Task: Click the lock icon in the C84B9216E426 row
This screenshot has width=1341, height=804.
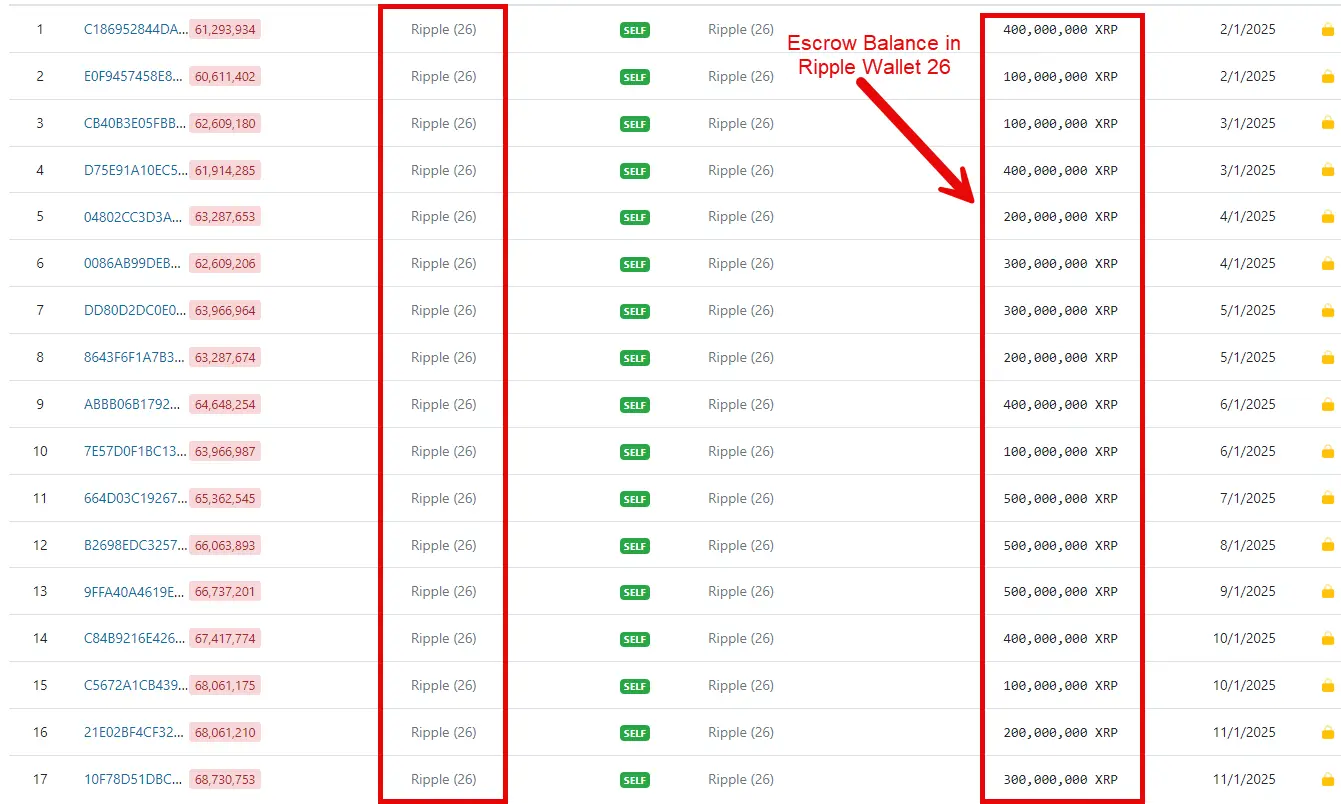Action: (1328, 639)
